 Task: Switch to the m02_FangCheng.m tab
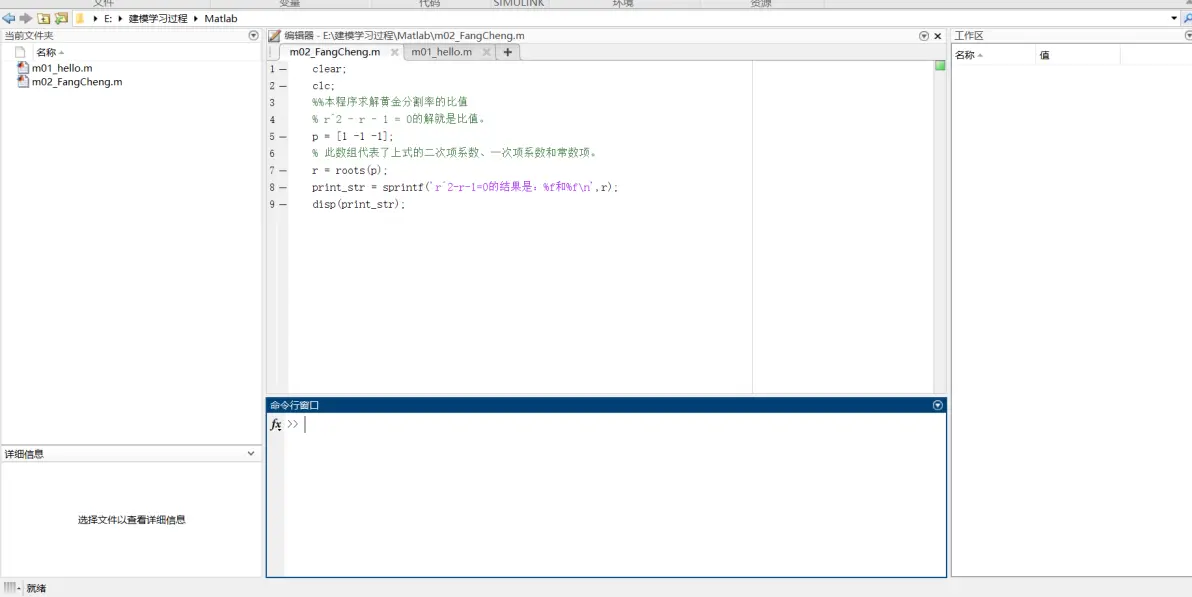point(334,52)
